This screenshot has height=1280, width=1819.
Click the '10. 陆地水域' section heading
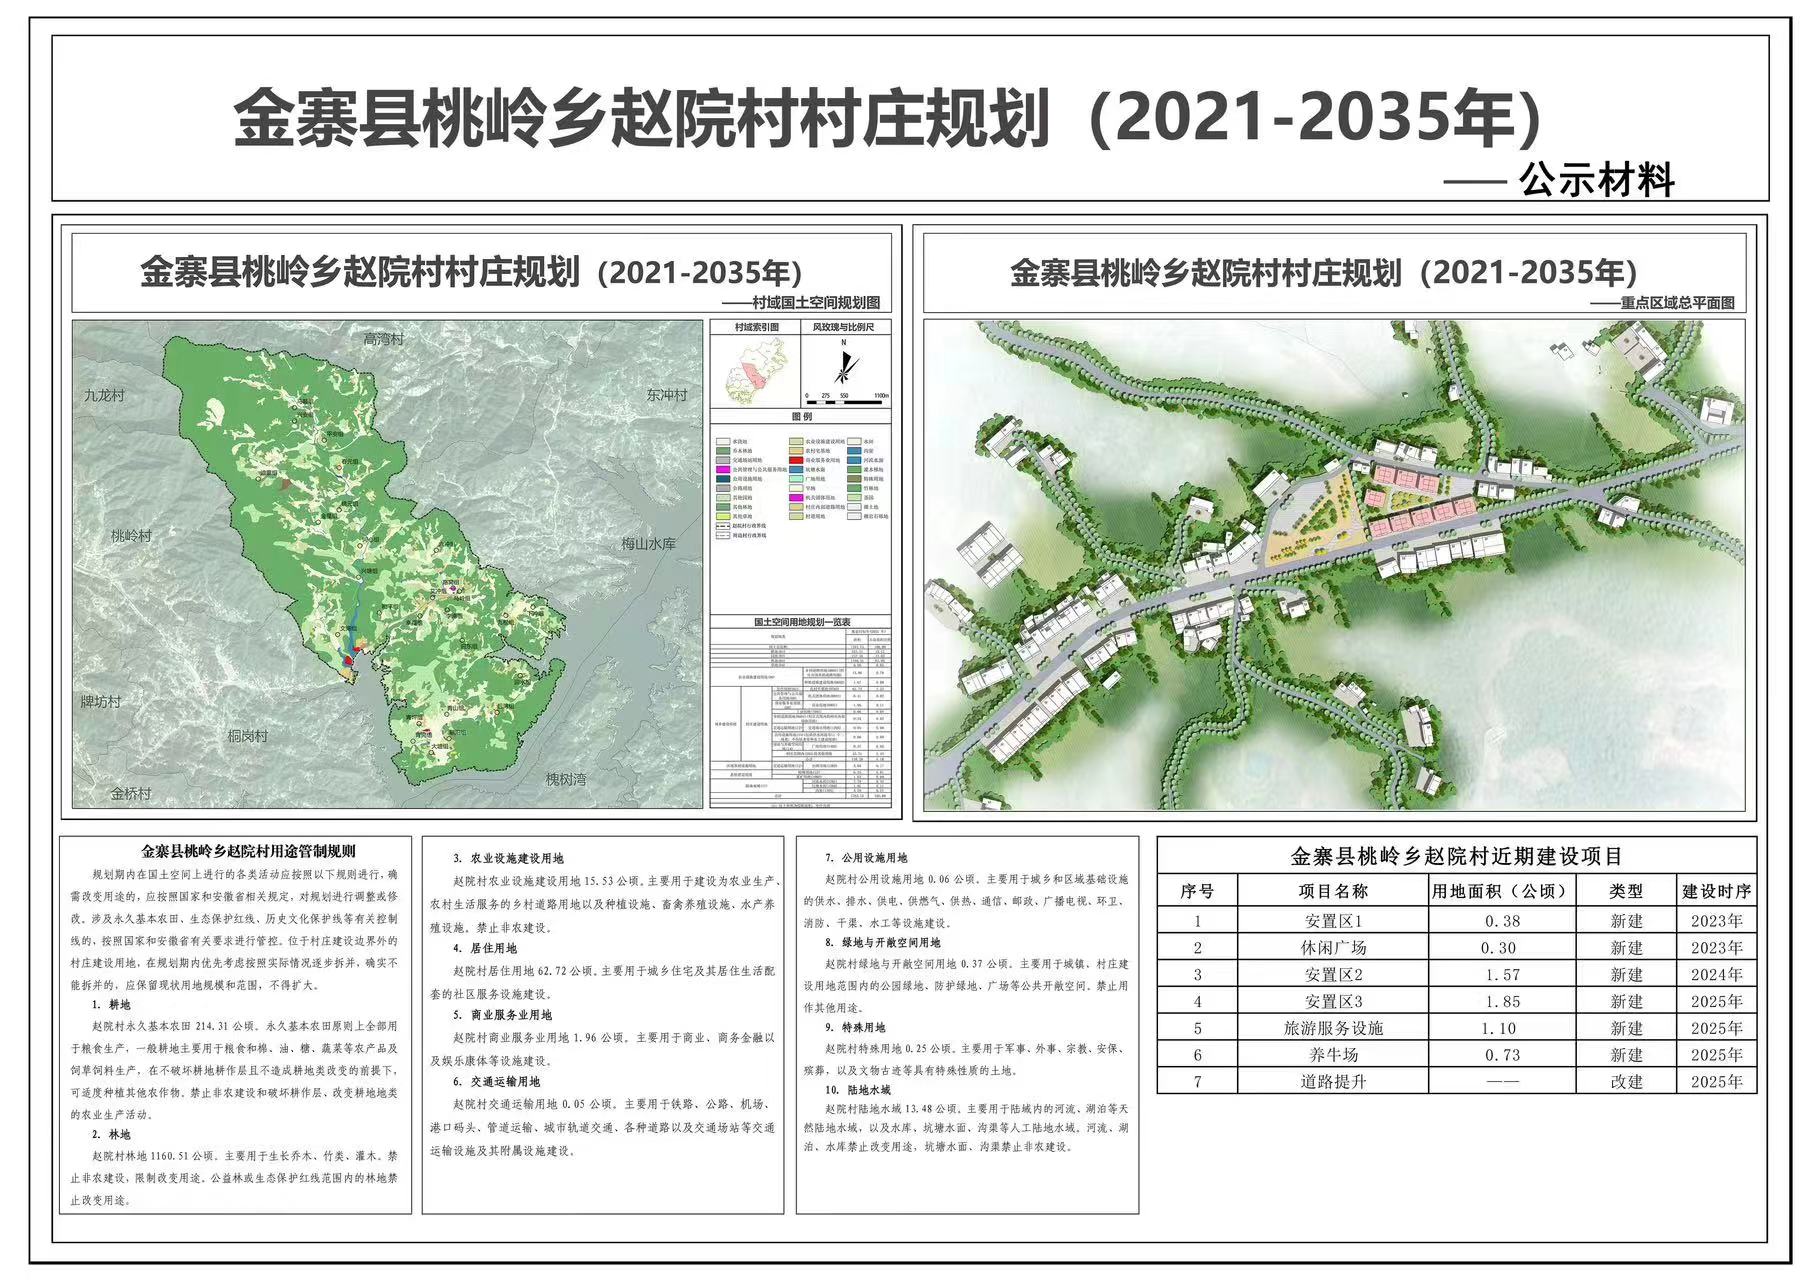click(858, 1091)
